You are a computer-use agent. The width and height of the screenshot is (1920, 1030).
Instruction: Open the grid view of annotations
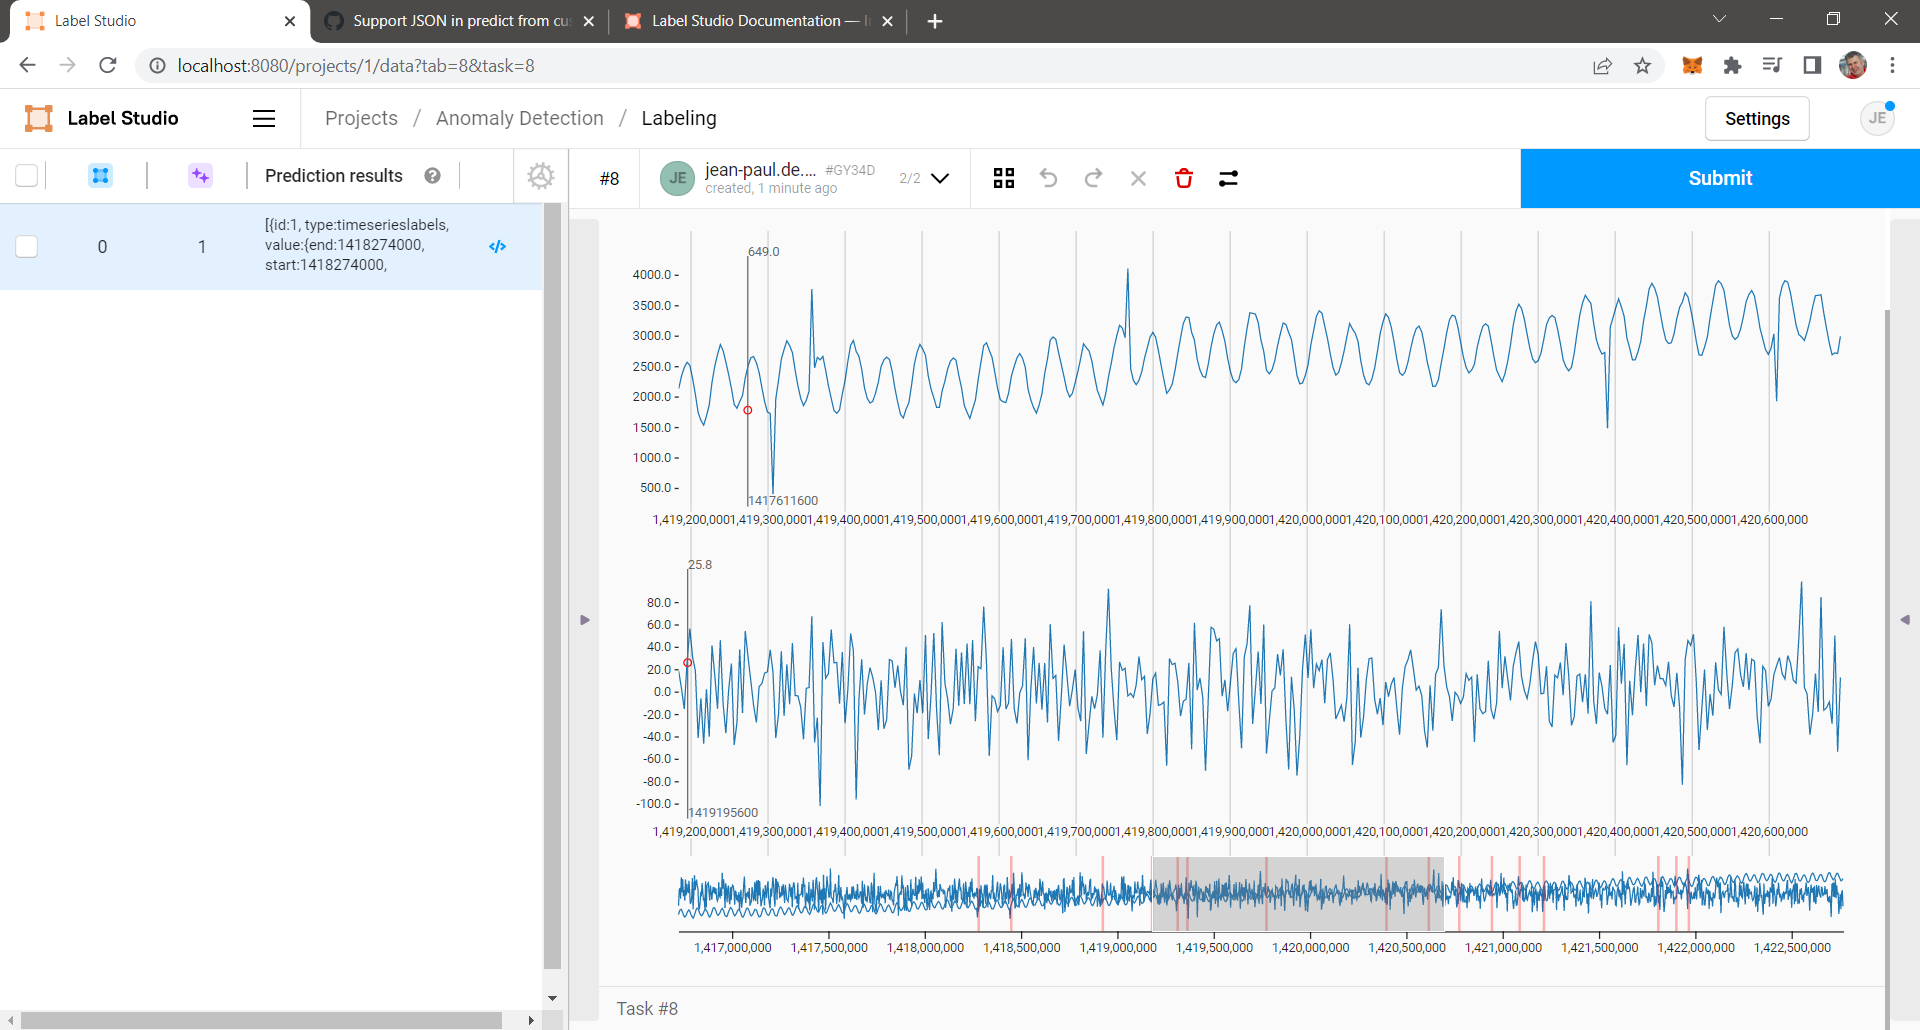(x=1003, y=178)
